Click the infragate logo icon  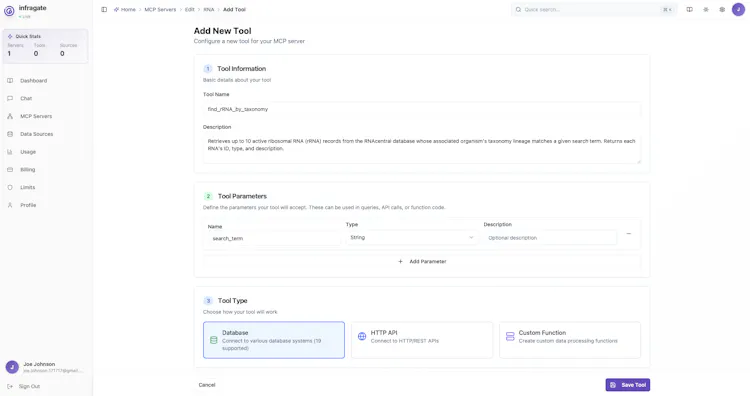coord(9,11)
